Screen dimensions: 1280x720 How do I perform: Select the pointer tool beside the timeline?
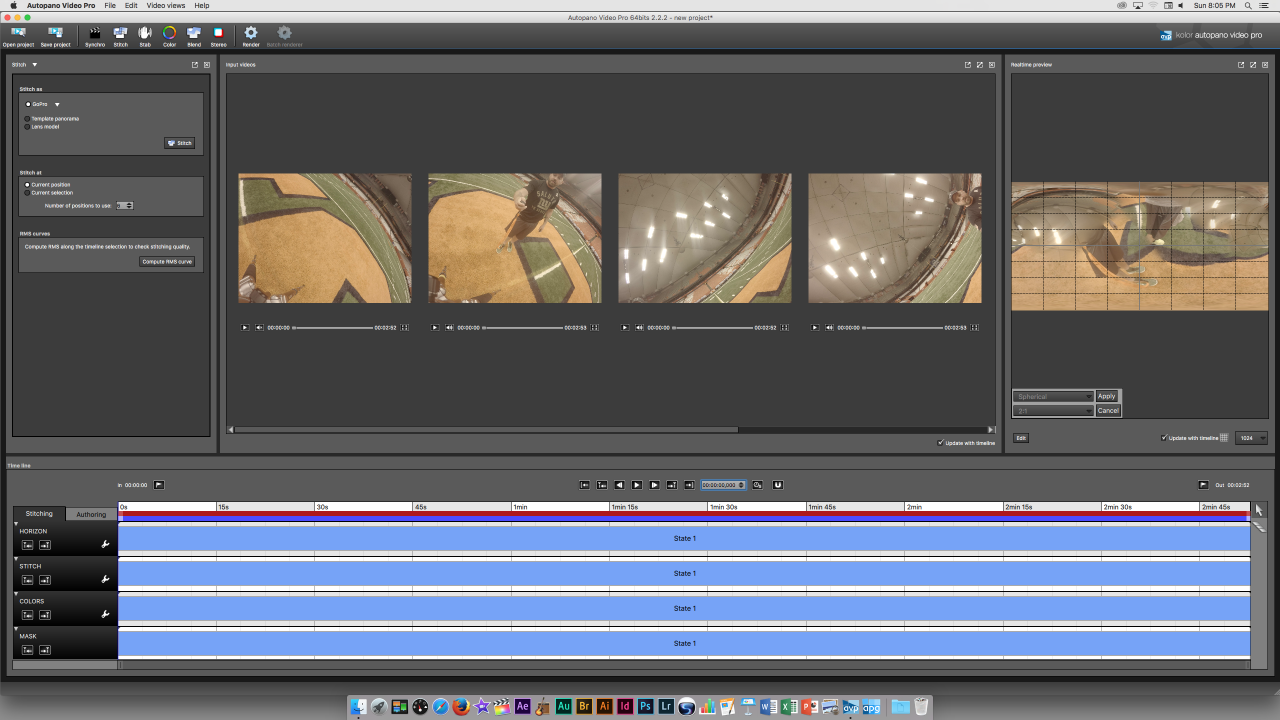tap(1259, 510)
